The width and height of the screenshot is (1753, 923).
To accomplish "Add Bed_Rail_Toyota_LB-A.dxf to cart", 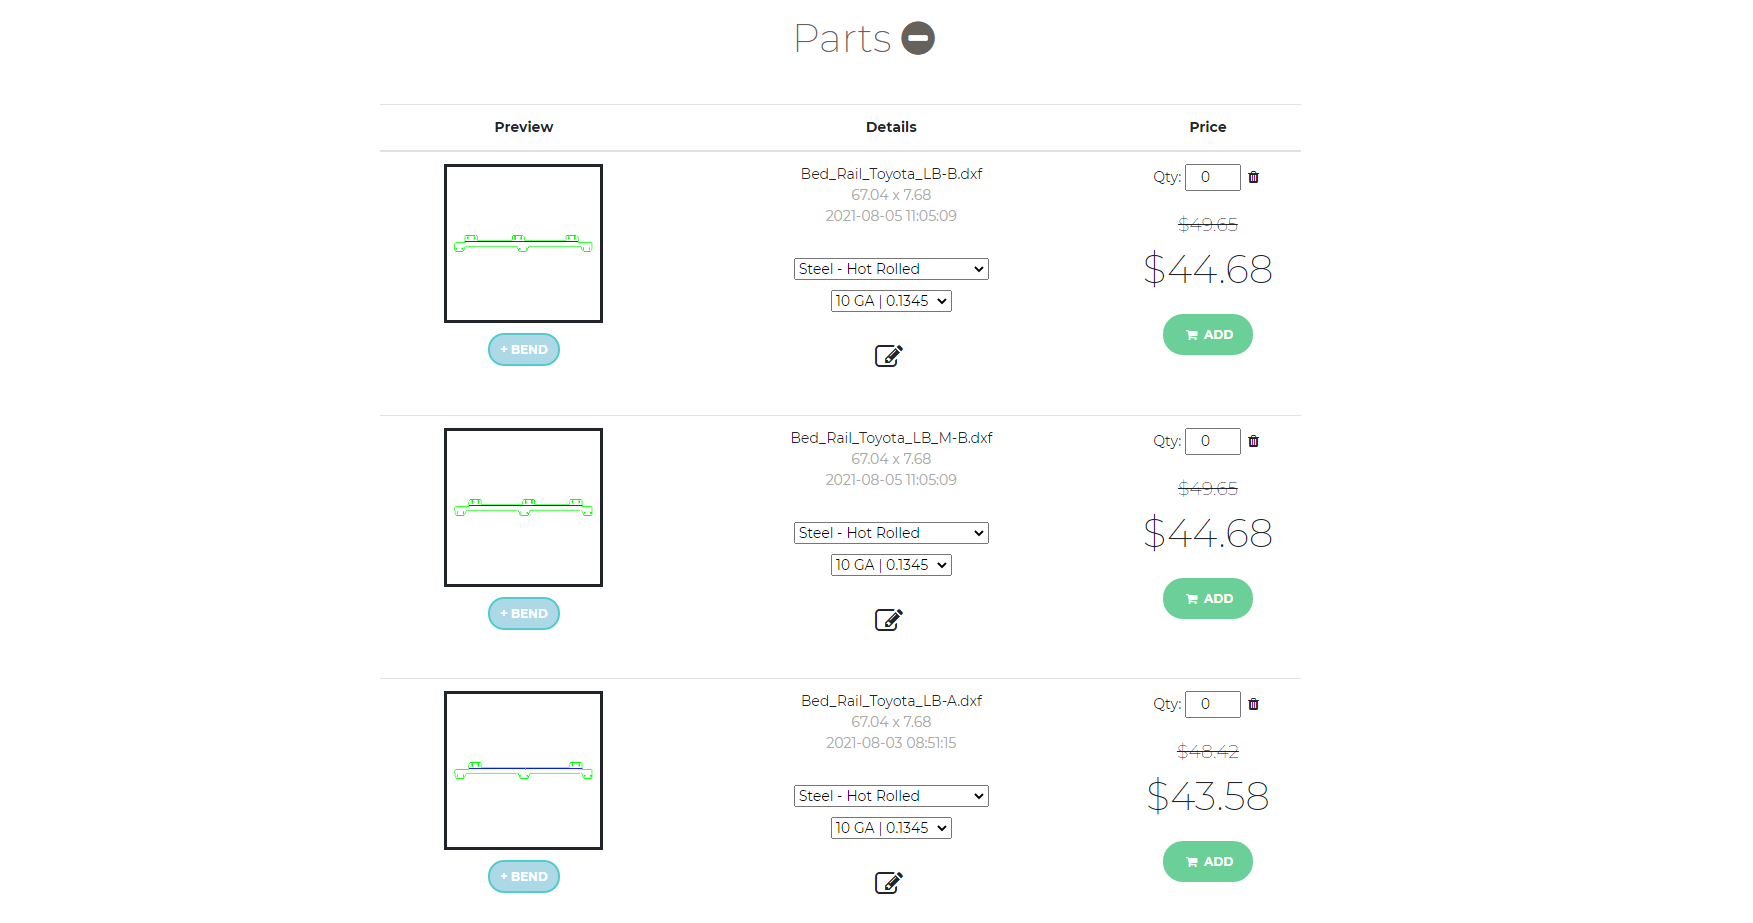I will tap(1207, 862).
